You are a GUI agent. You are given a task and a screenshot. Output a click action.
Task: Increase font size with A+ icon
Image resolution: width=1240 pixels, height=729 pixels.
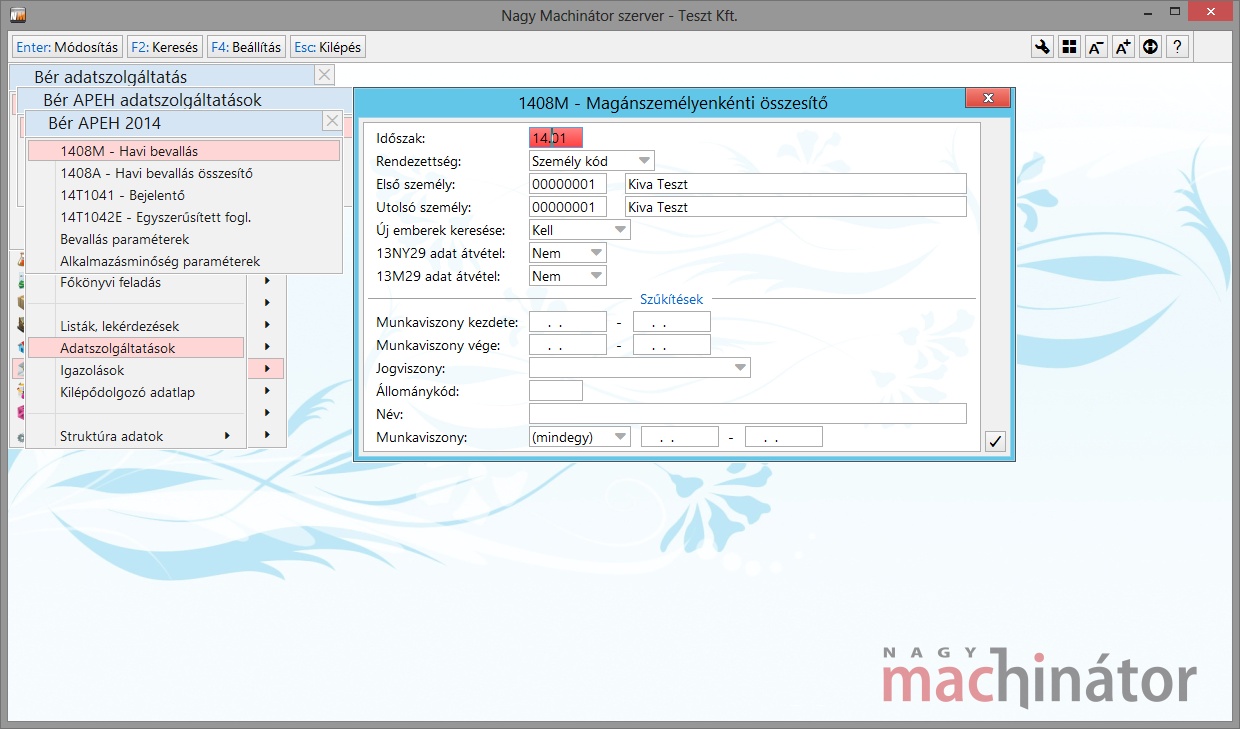pos(1124,47)
